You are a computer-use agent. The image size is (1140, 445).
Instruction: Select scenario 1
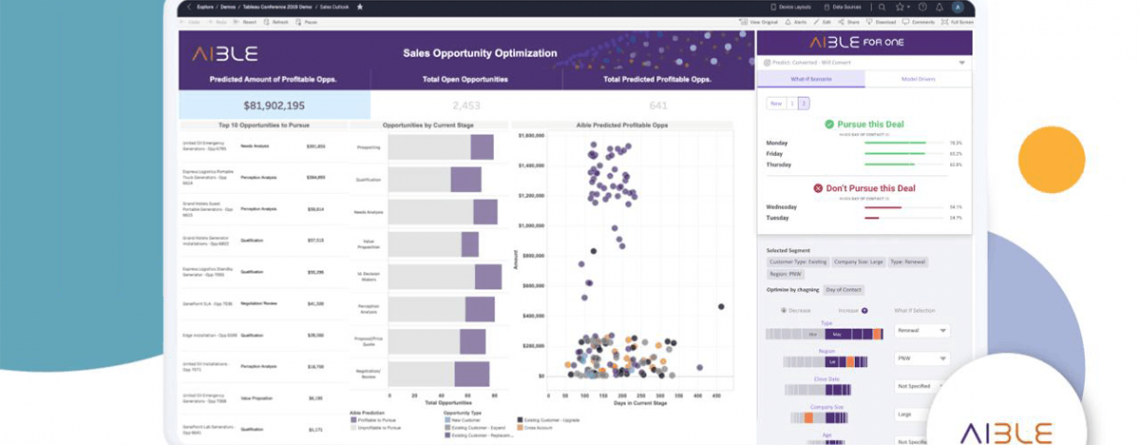tap(792, 103)
